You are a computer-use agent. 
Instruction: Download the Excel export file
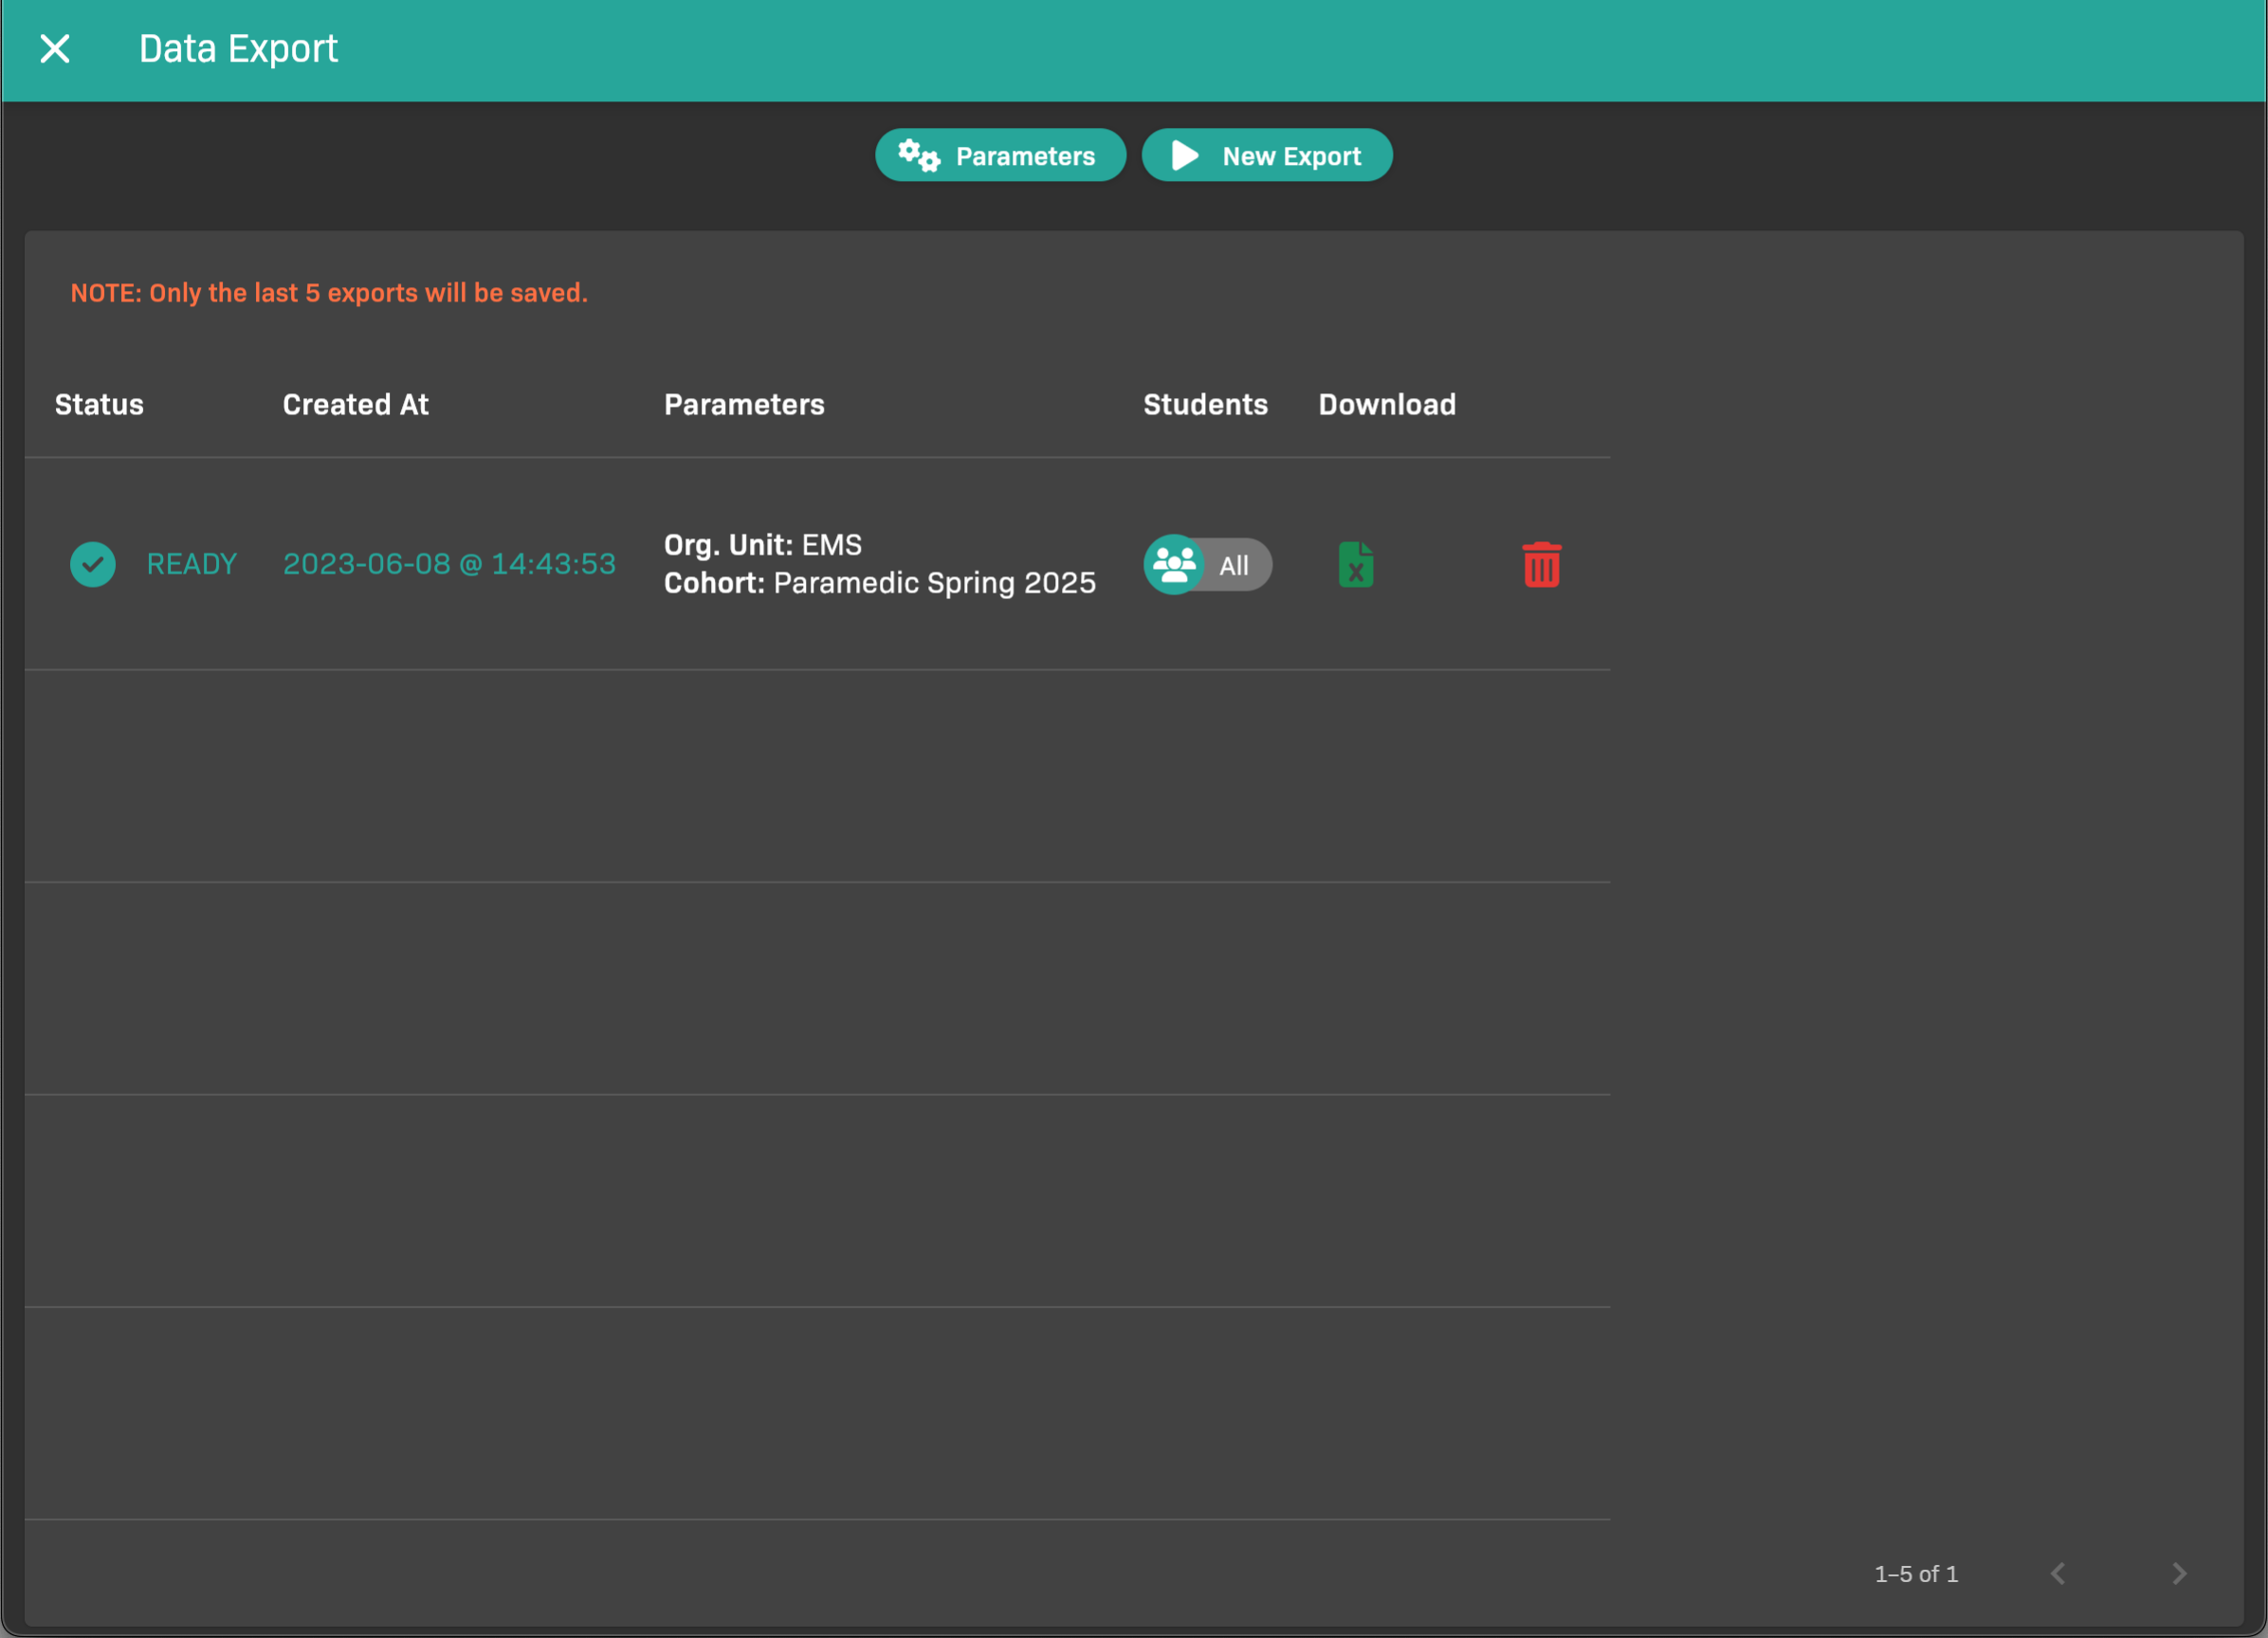tap(1355, 565)
